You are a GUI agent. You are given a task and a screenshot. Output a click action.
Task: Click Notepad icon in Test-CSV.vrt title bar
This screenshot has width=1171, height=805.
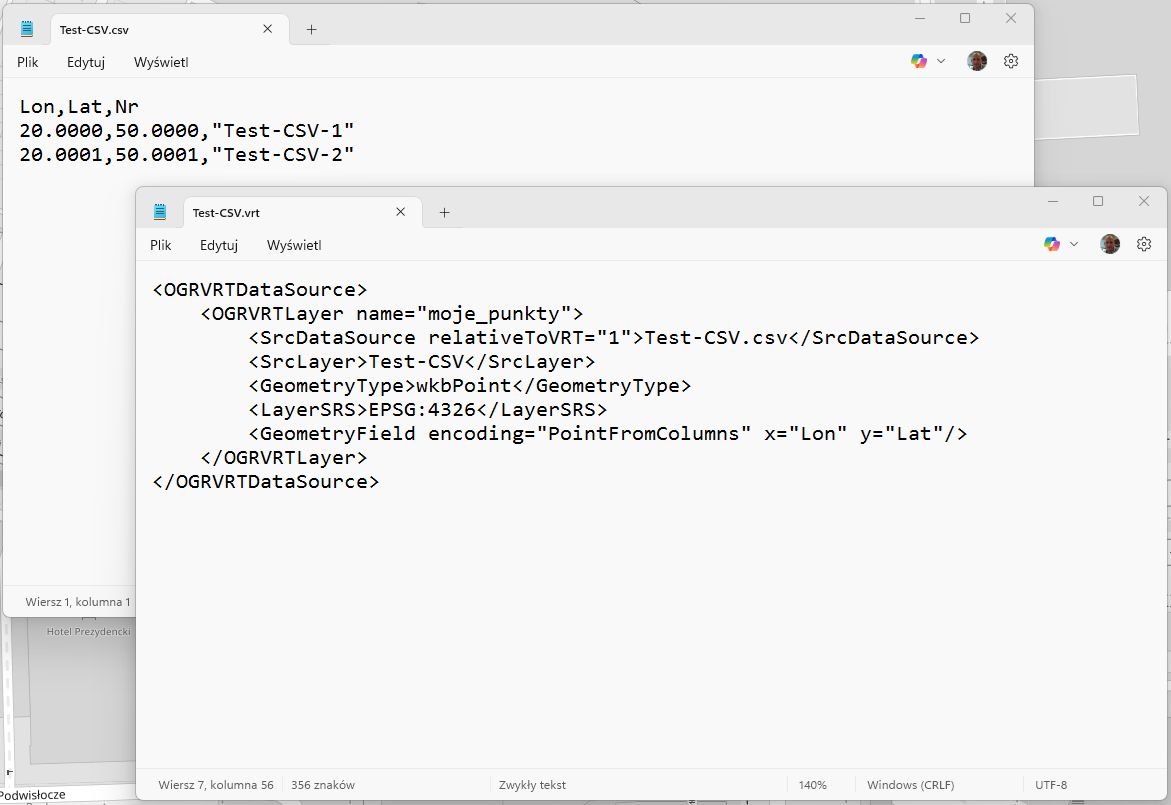pyautogui.click(x=160, y=212)
